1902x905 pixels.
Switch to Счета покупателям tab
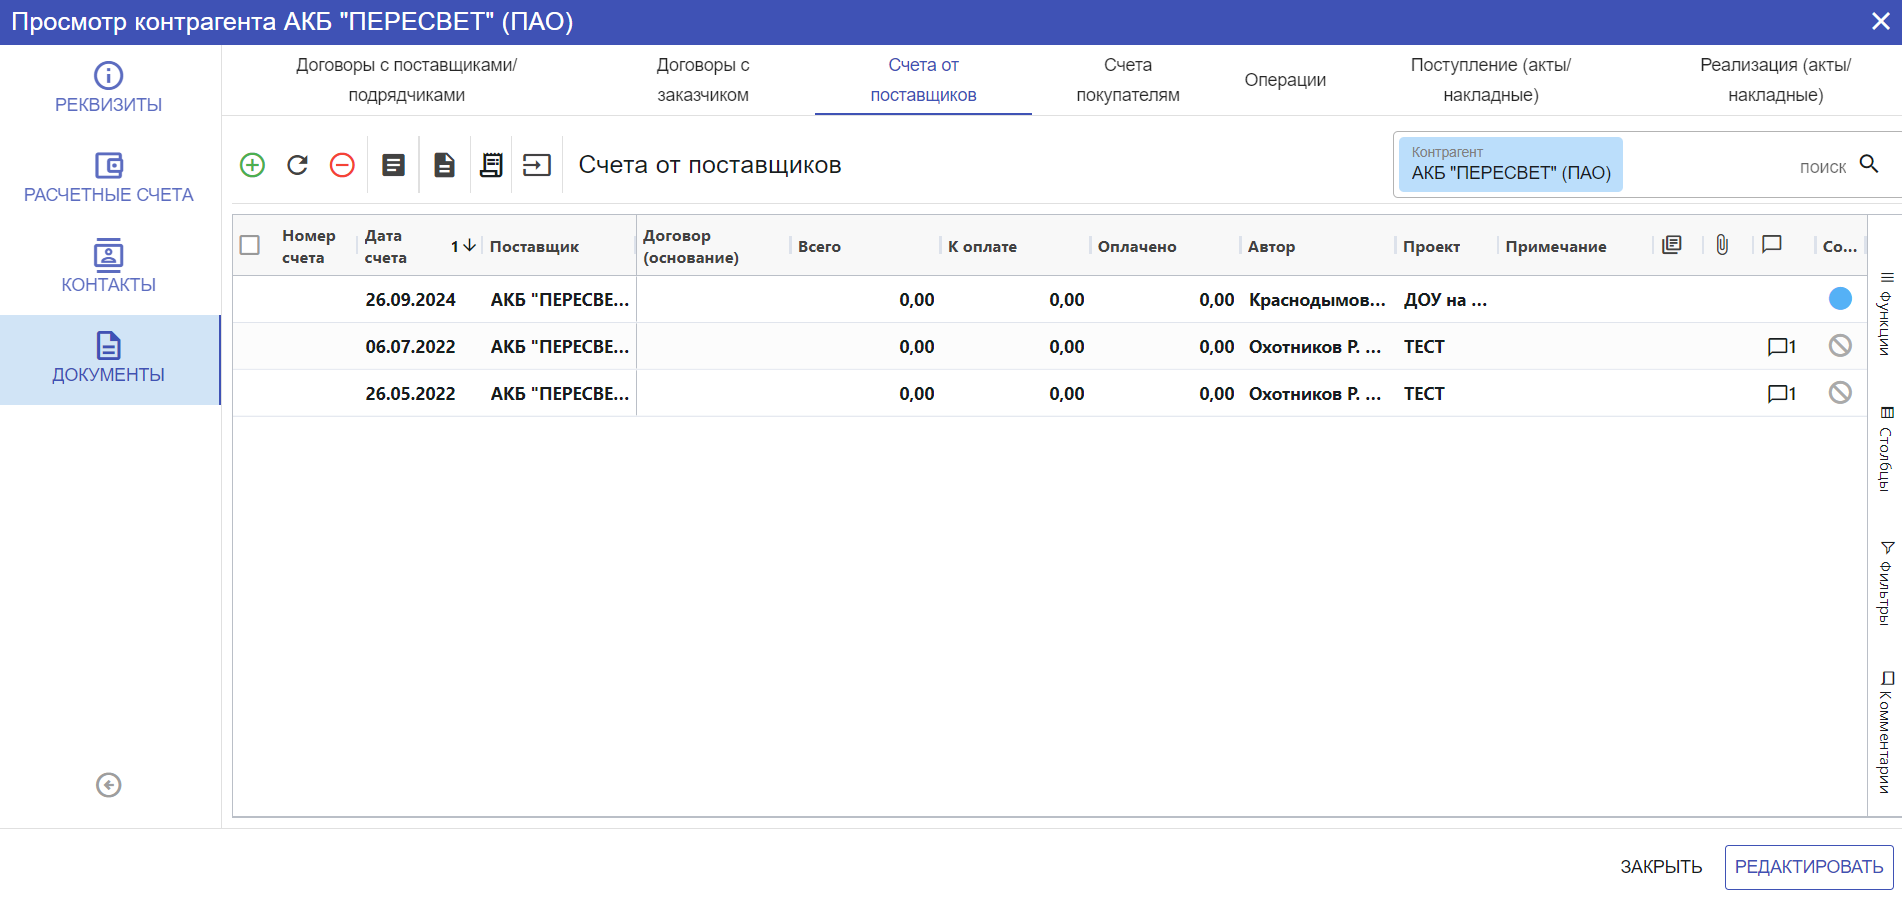tap(1128, 80)
